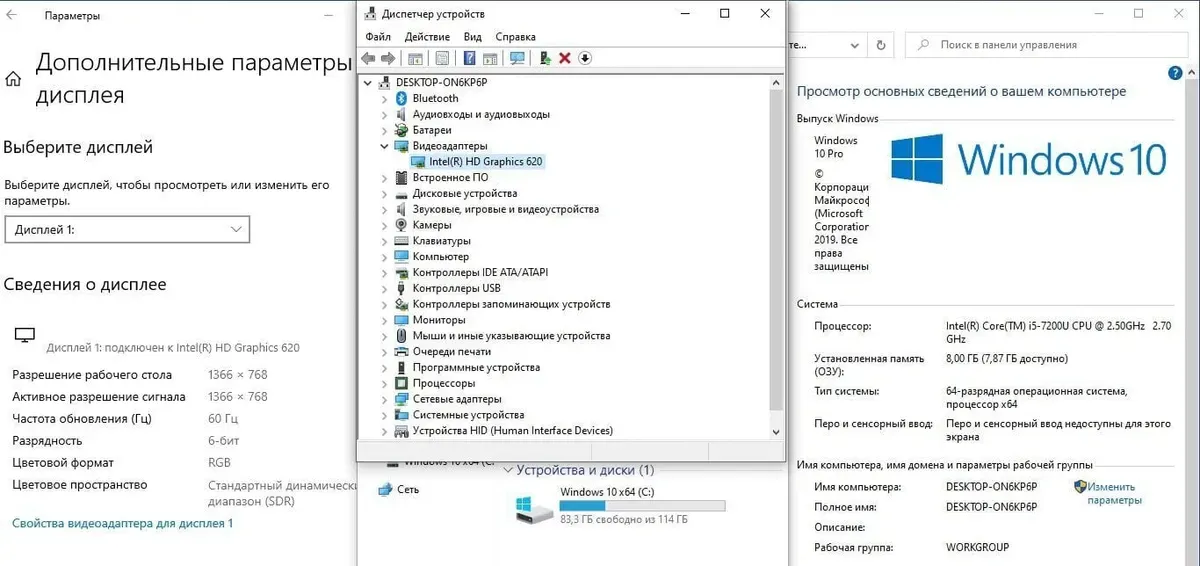Click the blue question mark help icon
The image size is (1200, 566).
(x=469, y=58)
